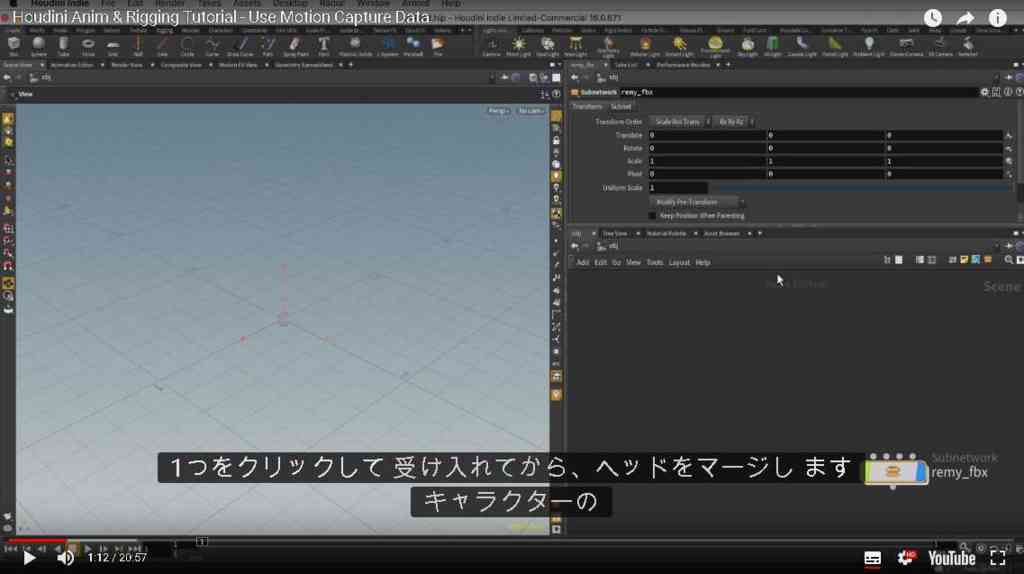Screen dimensions: 1024x574
Task: Click the node name field remy_fbx
Action: [x=797, y=92]
